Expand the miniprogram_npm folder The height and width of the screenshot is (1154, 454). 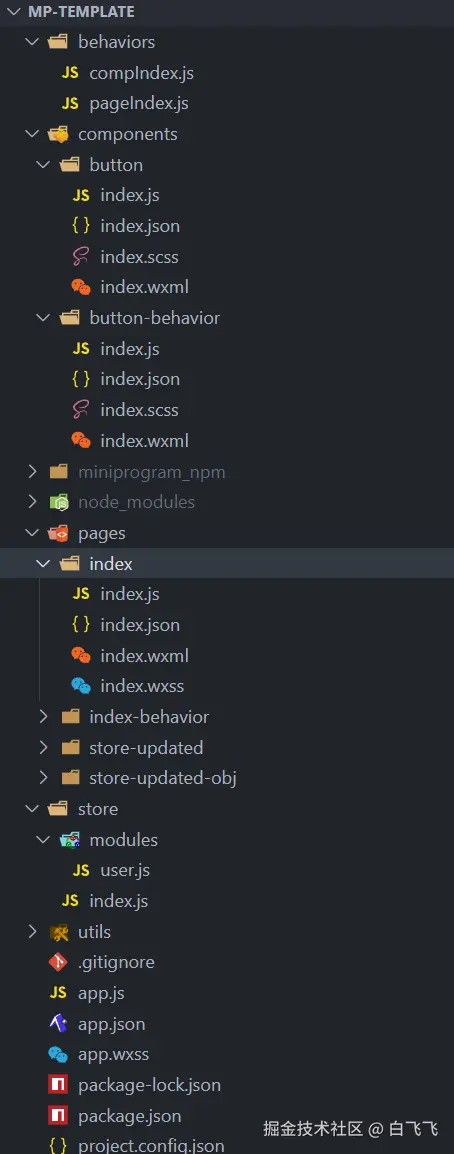32,472
